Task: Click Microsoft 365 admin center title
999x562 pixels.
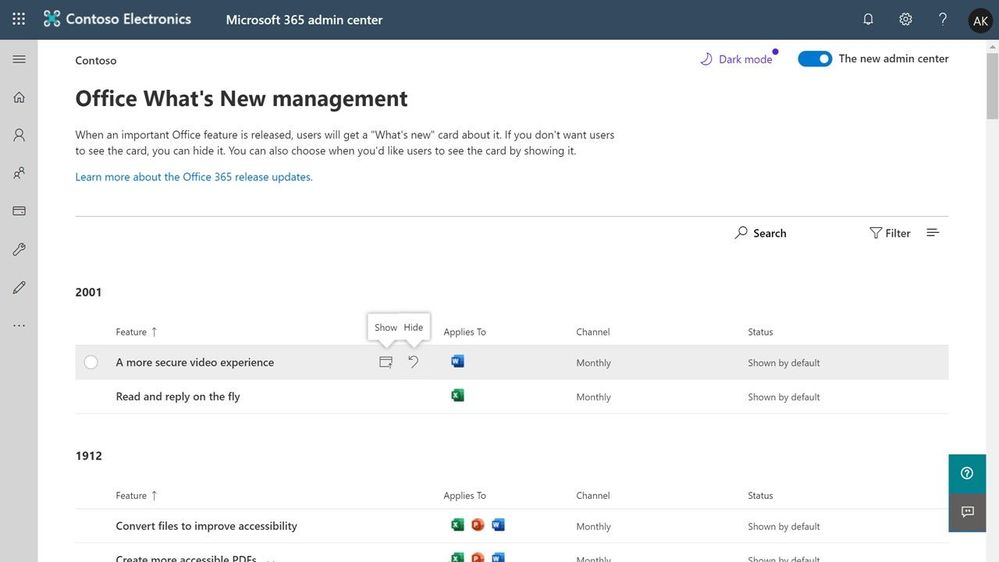Action: (304, 20)
